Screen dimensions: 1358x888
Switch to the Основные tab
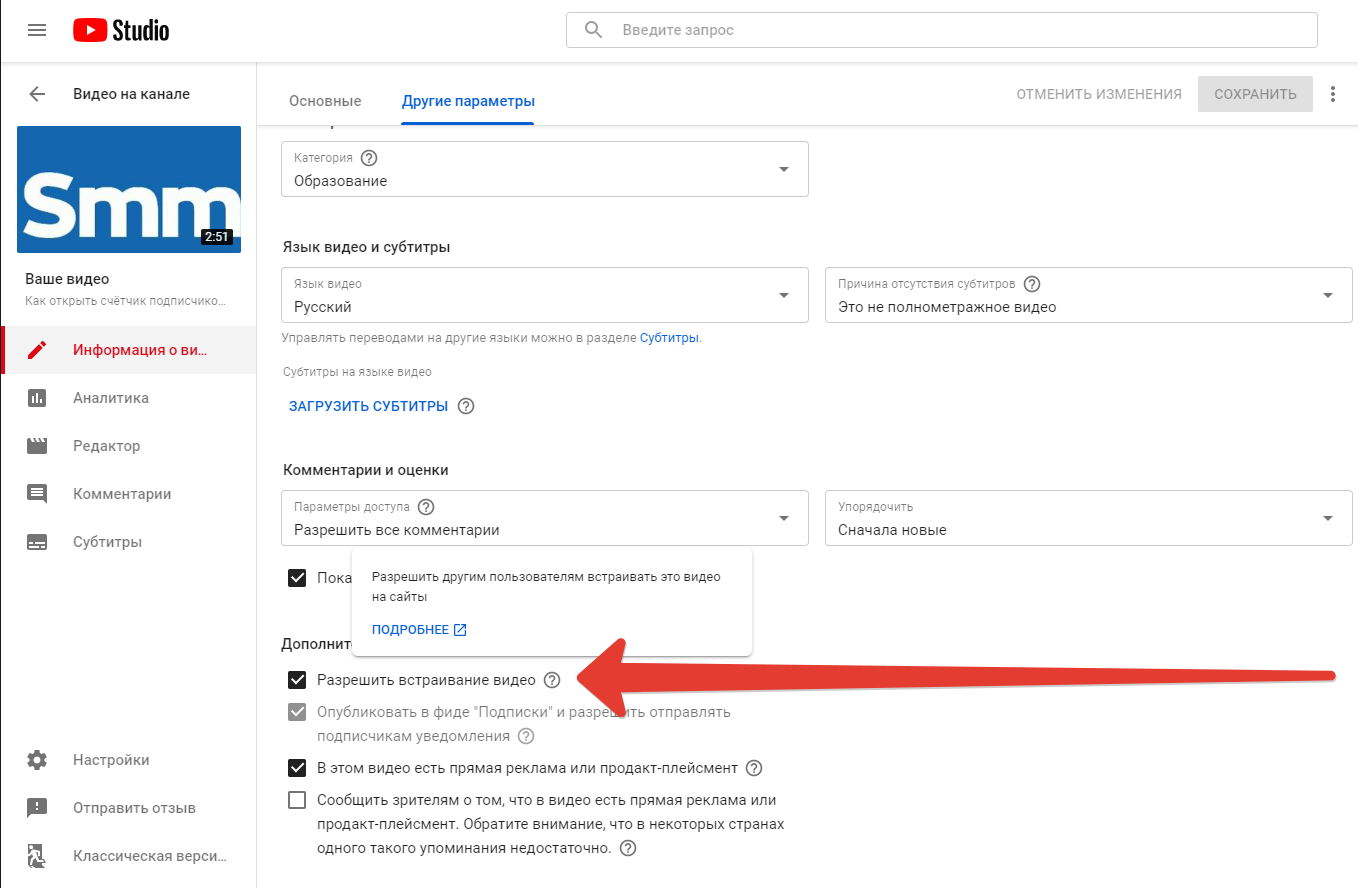click(325, 101)
